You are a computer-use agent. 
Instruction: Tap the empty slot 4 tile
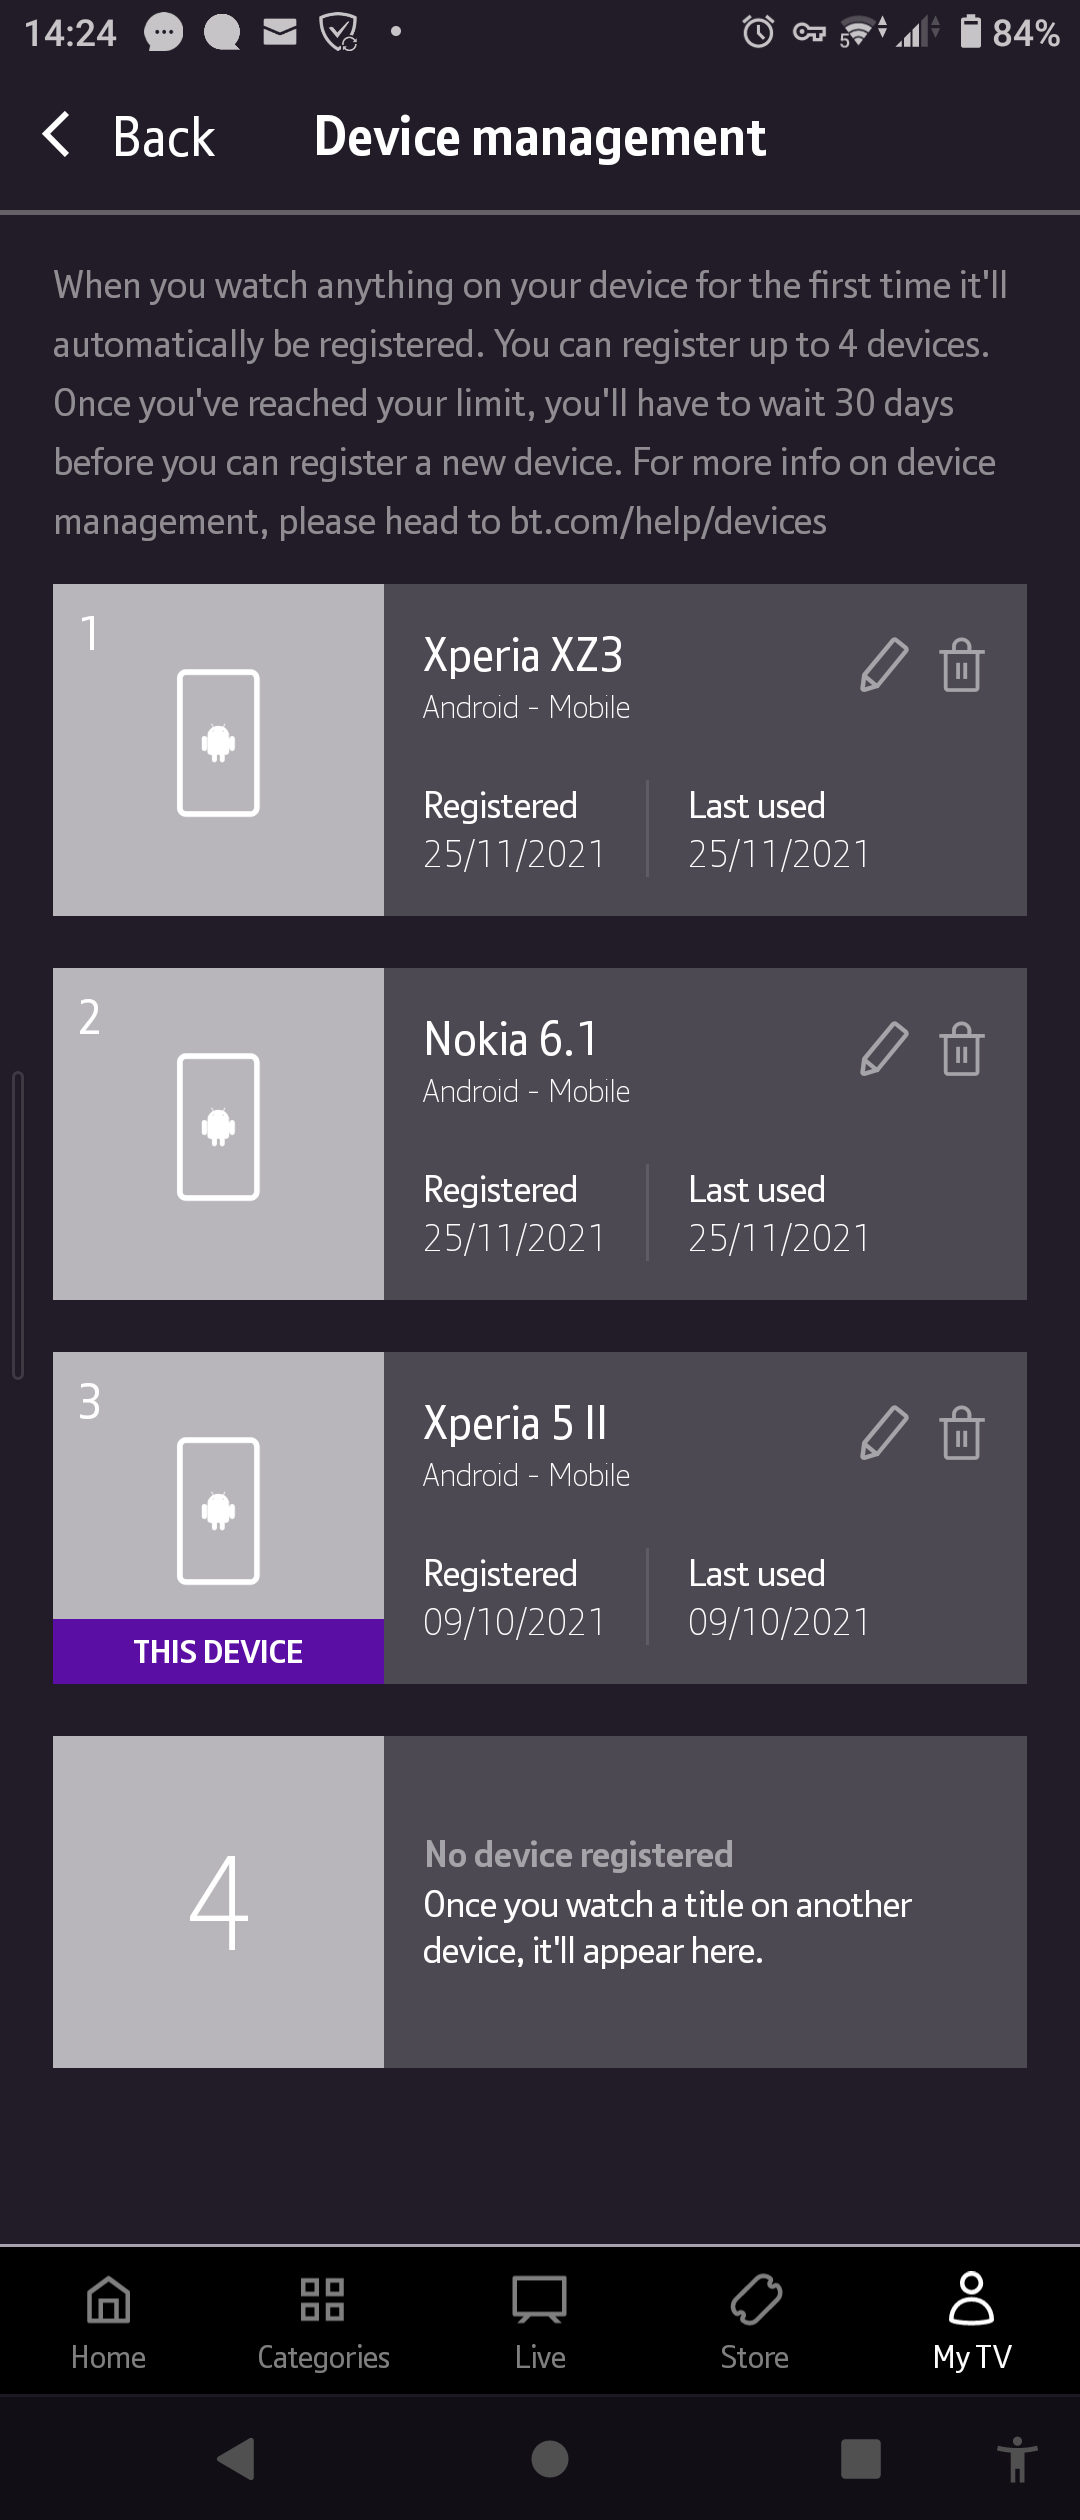coord(218,1901)
